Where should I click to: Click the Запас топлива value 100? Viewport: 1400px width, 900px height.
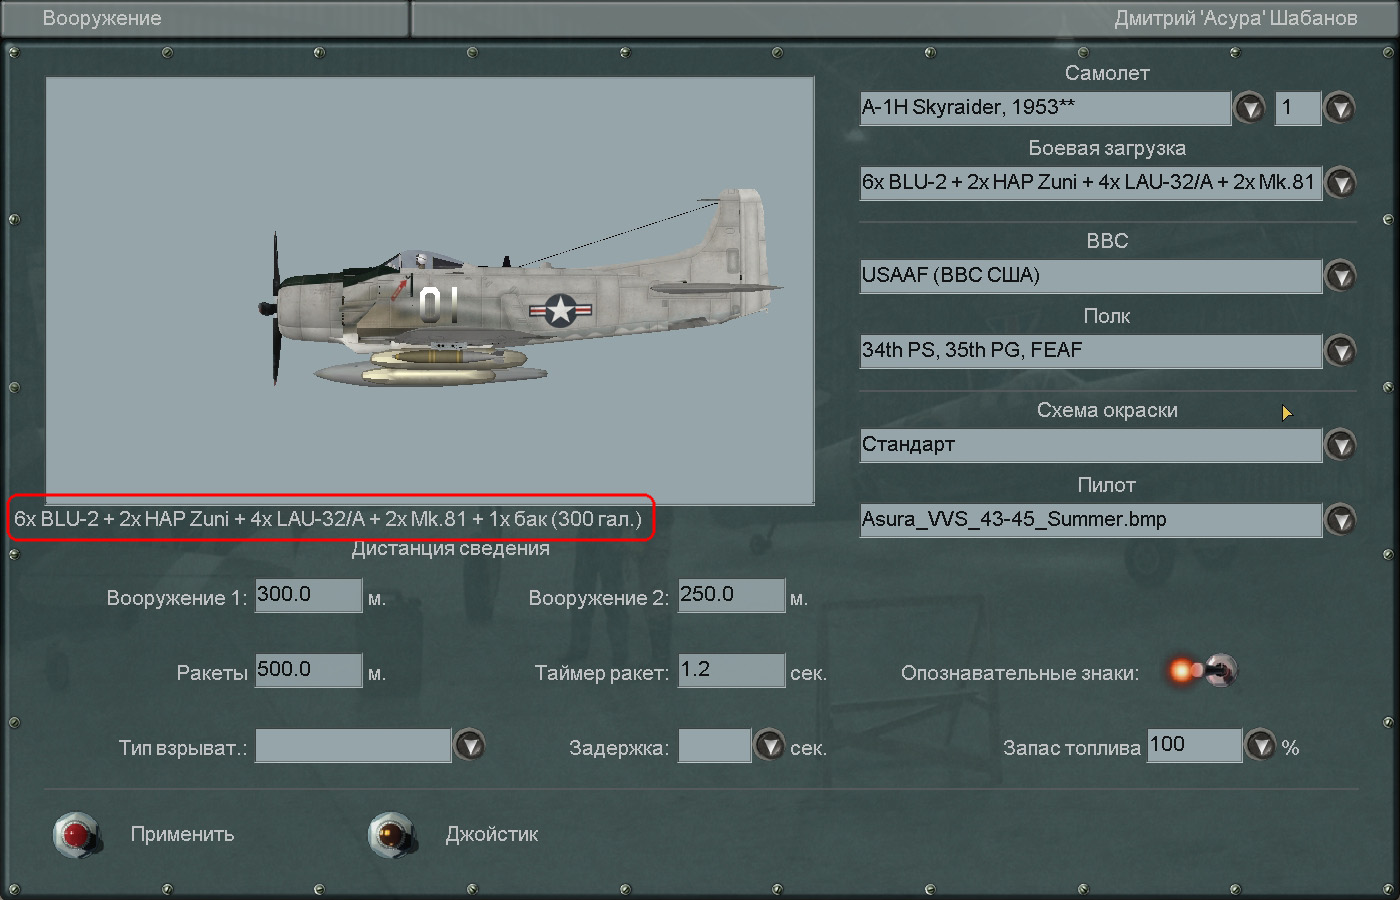1194,745
